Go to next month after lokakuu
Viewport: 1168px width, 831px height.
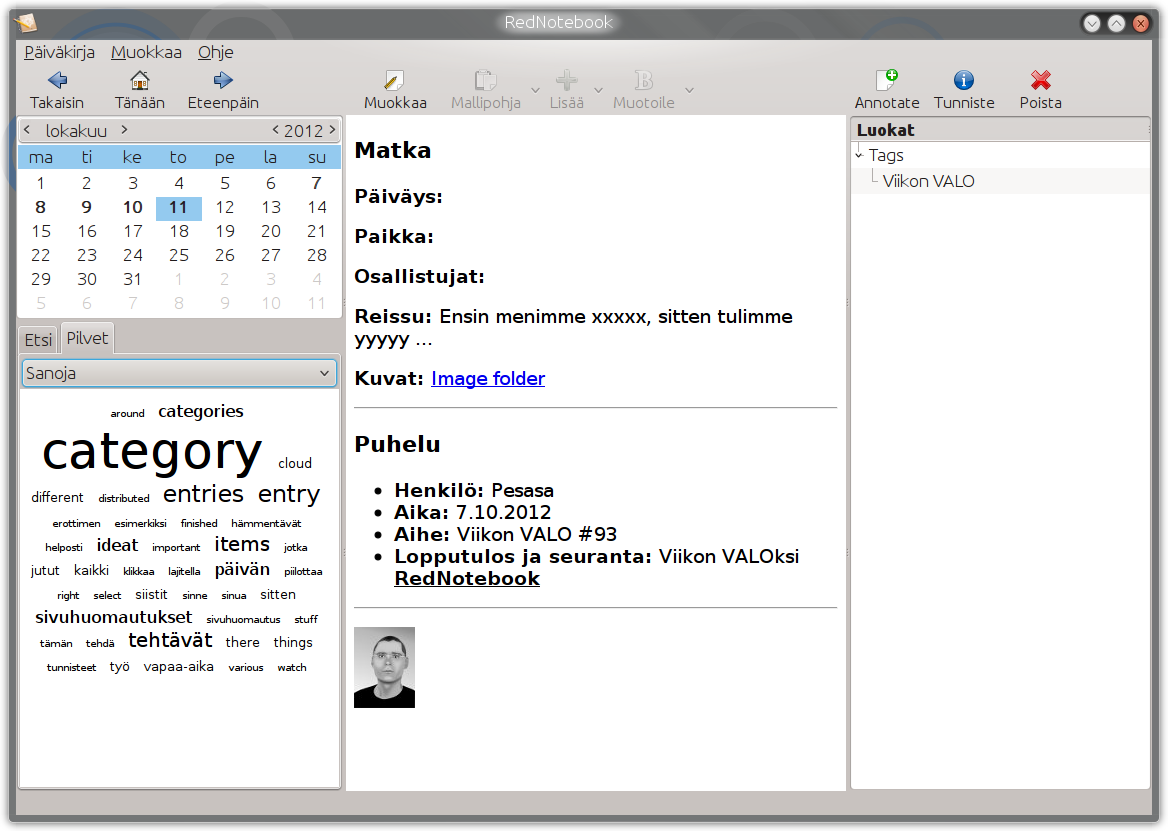coord(124,130)
